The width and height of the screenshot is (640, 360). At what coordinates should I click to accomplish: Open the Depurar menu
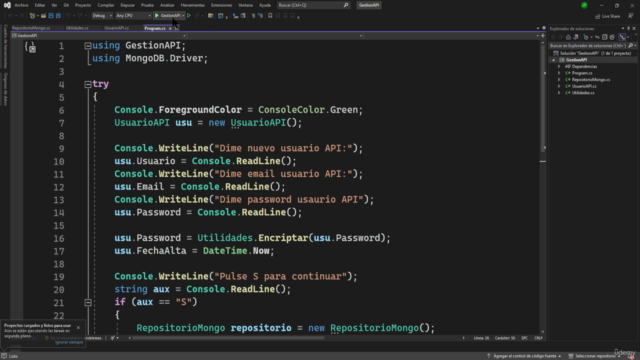[127, 5]
